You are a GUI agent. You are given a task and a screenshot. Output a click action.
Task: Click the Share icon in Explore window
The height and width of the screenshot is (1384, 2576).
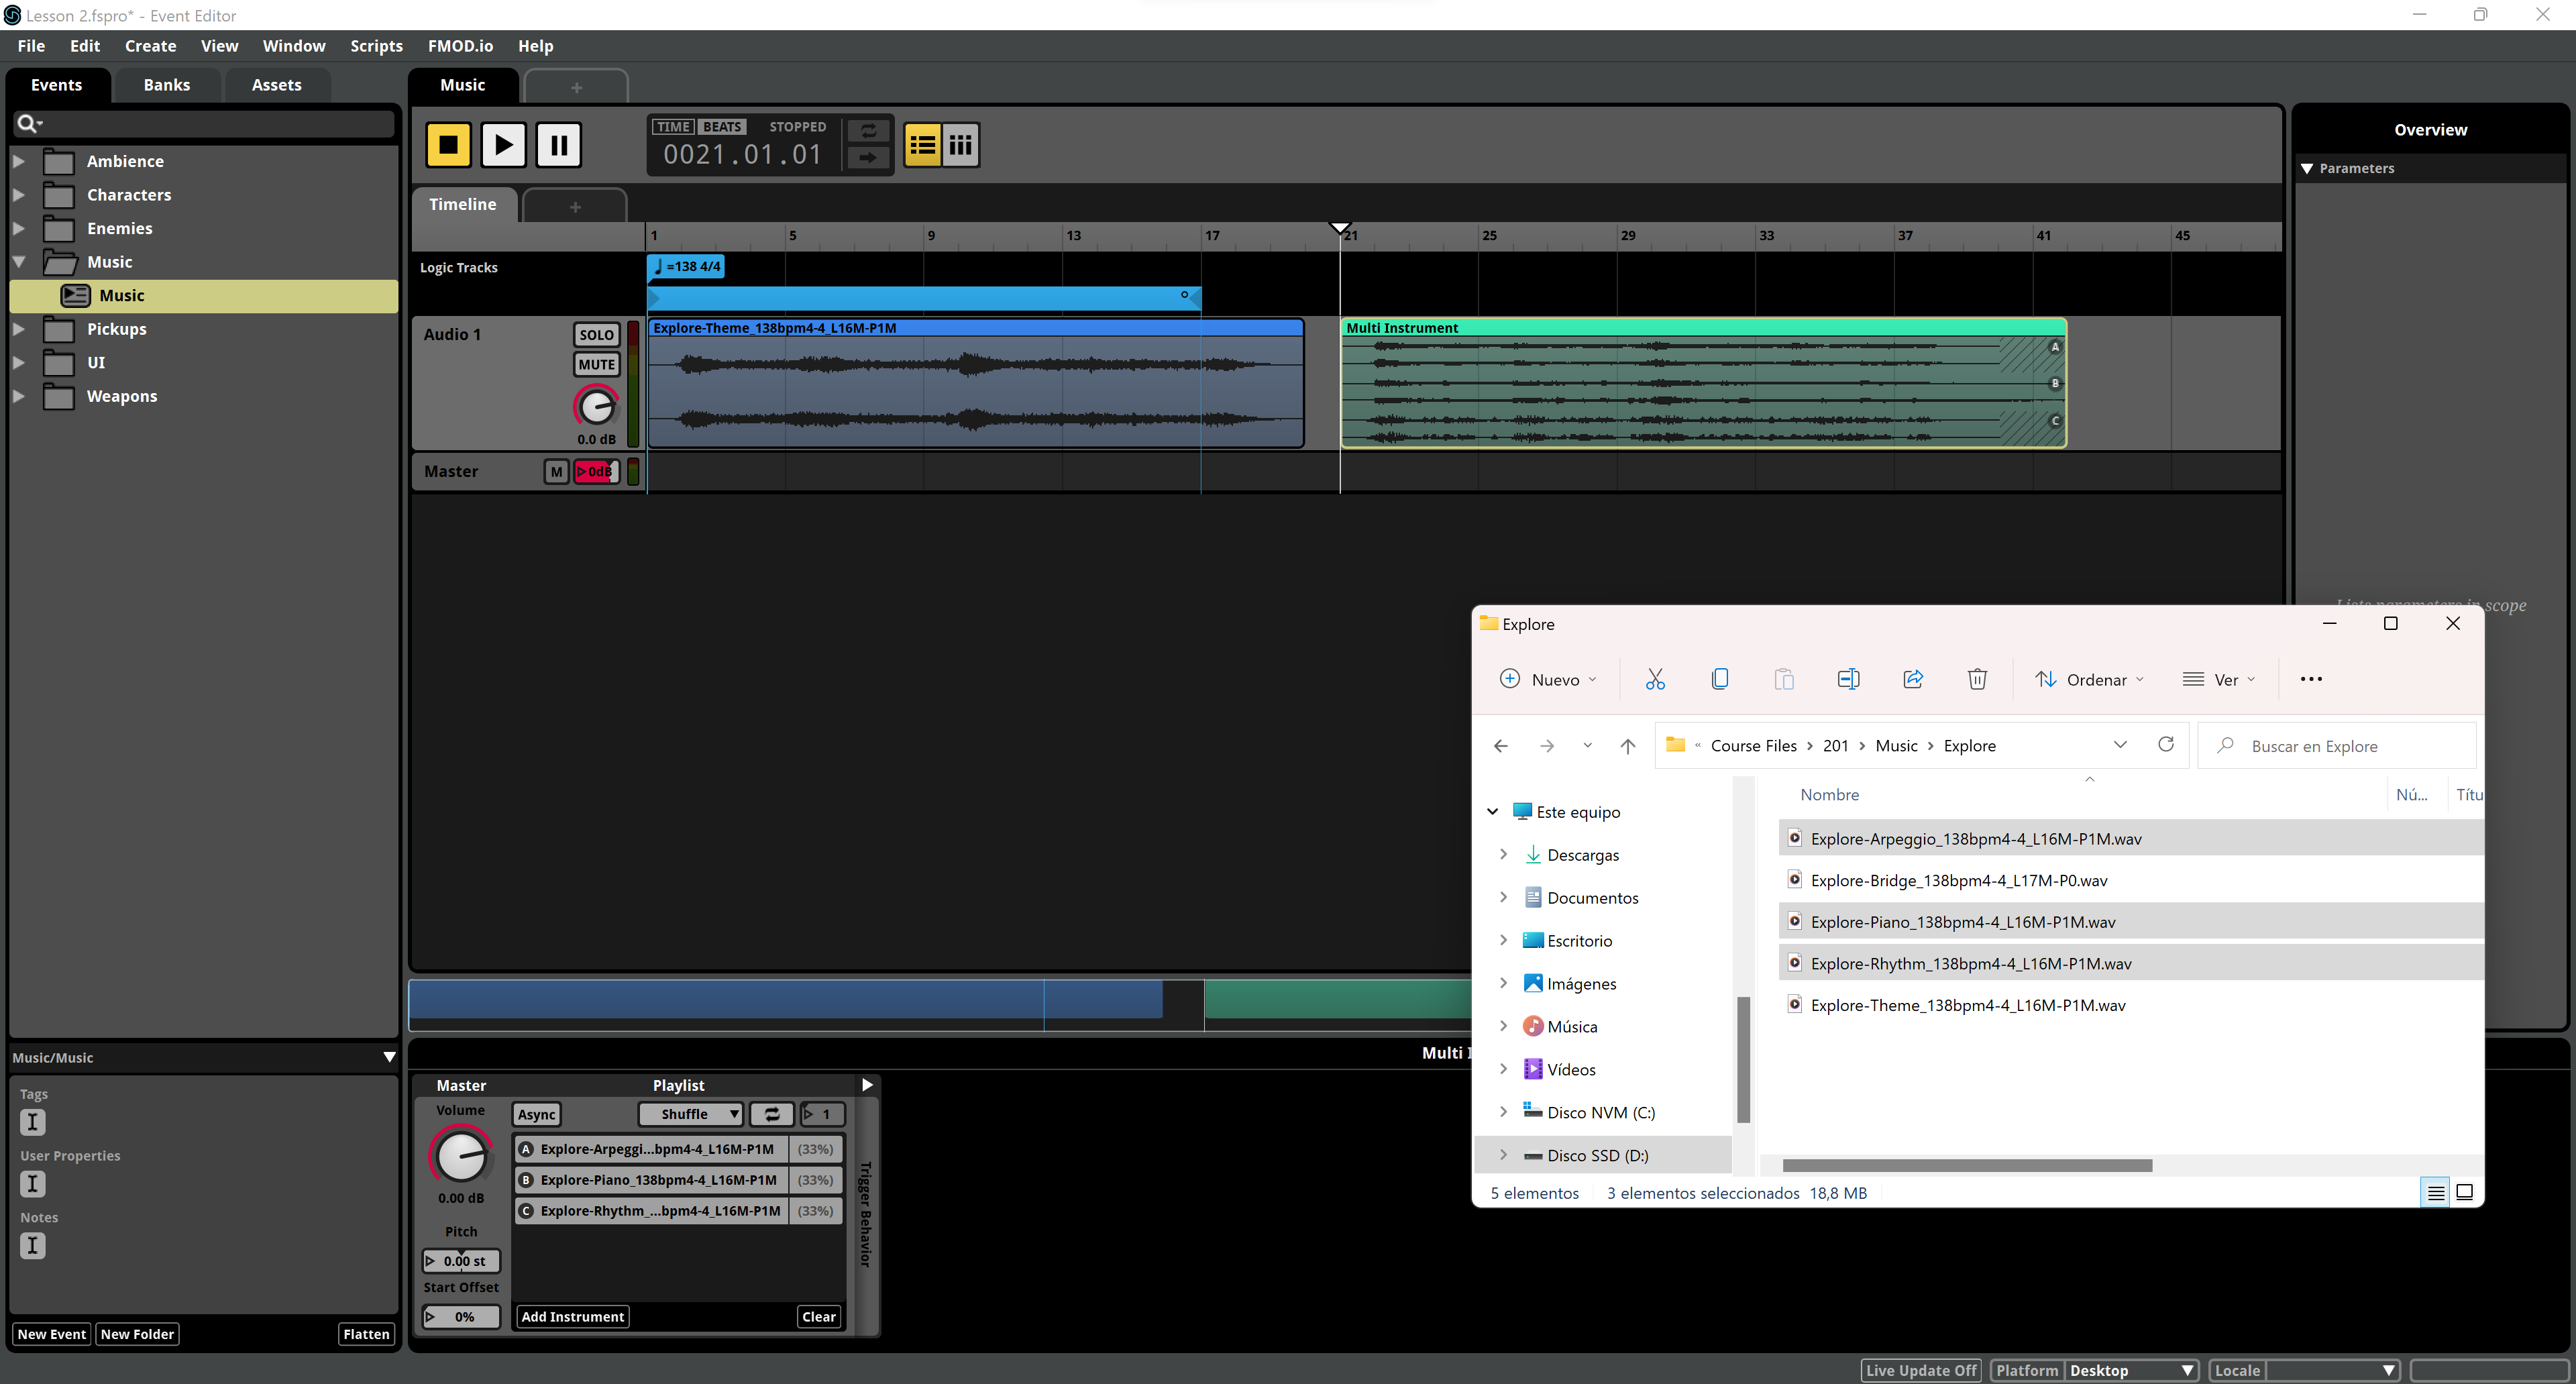pos(1913,679)
